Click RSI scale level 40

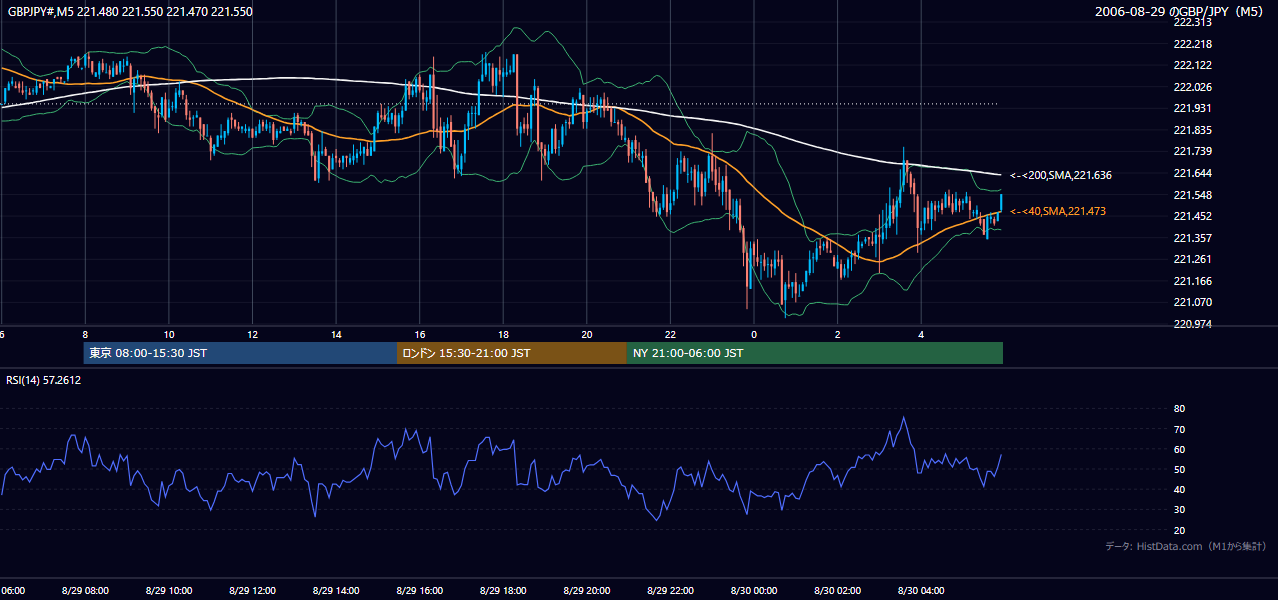pos(1179,489)
